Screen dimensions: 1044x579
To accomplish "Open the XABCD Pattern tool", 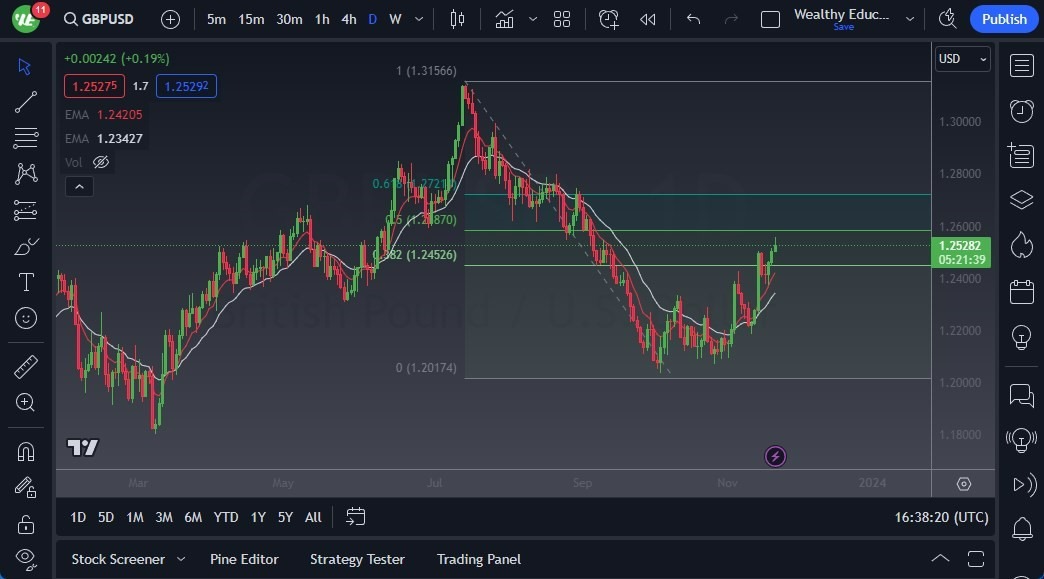I will [x=26, y=173].
